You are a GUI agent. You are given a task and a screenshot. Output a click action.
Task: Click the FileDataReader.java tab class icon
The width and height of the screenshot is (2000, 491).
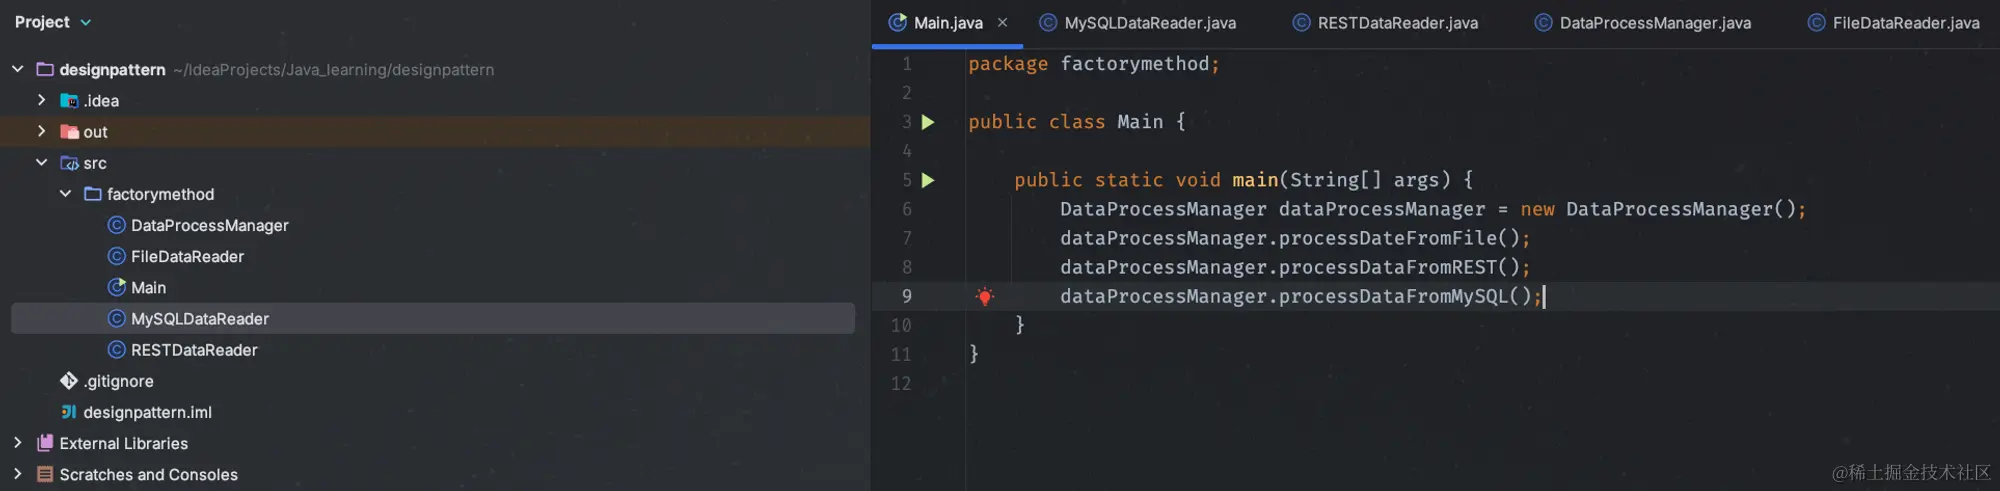click(x=1816, y=22)
